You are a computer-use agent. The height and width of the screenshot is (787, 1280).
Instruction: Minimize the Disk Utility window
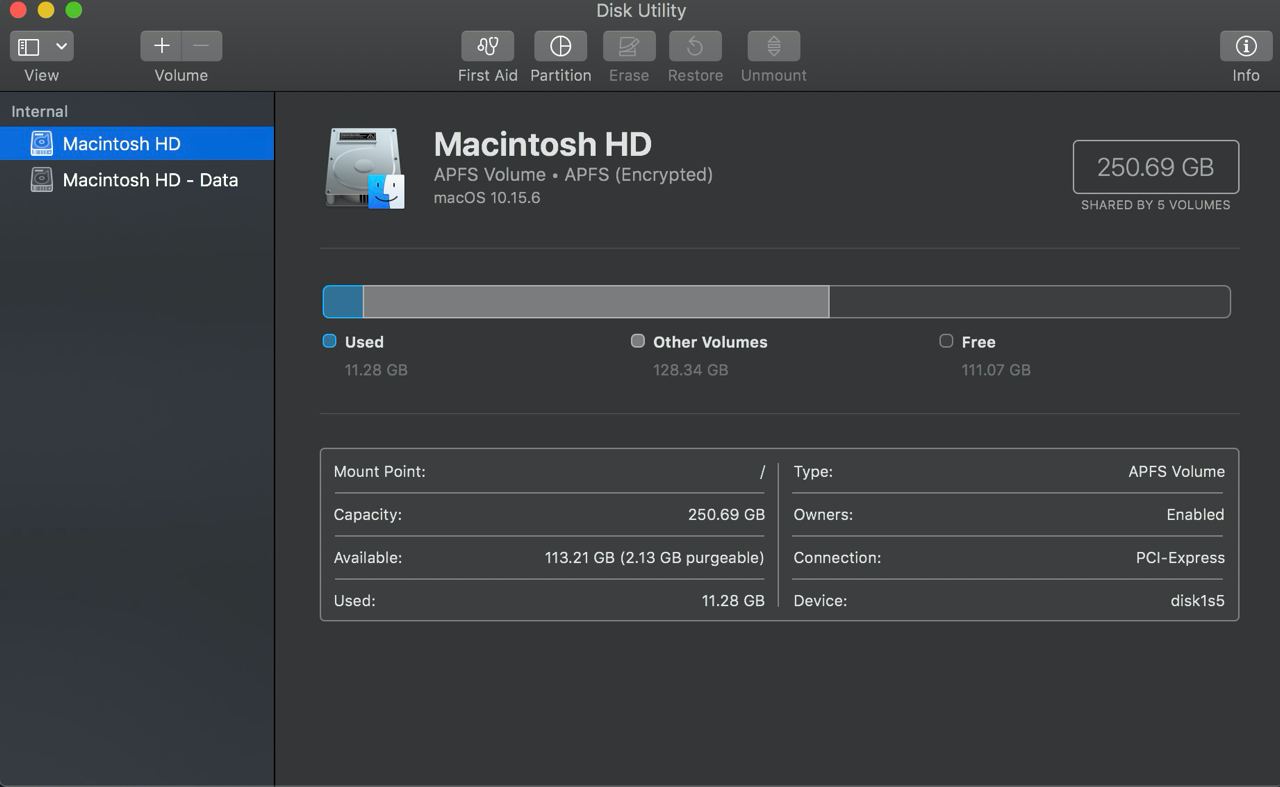pos(45,11)
